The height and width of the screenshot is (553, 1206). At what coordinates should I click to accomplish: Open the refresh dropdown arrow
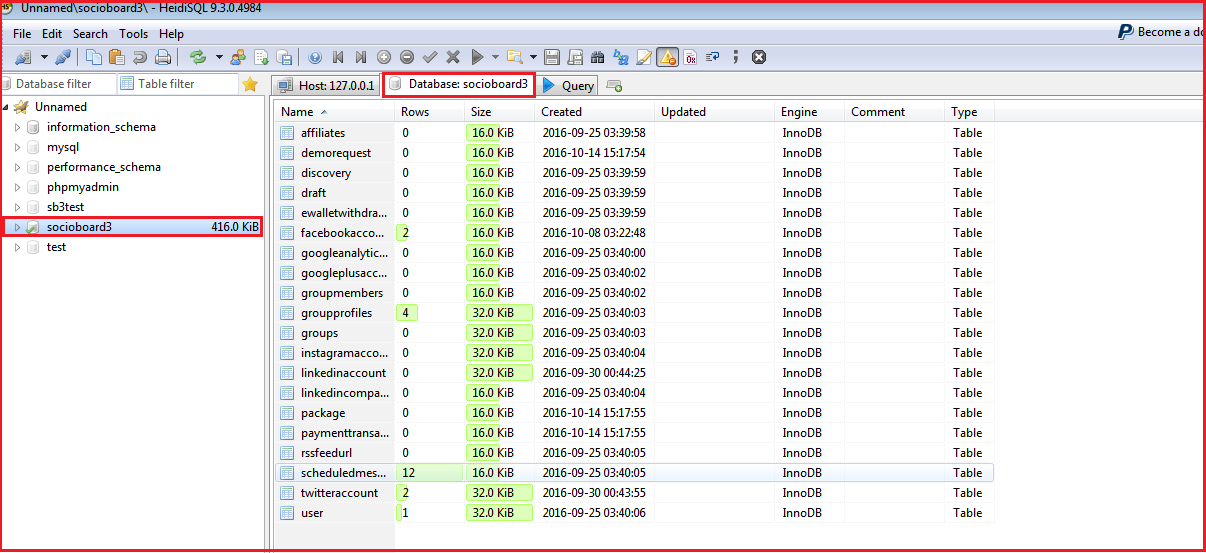[219, 57]
